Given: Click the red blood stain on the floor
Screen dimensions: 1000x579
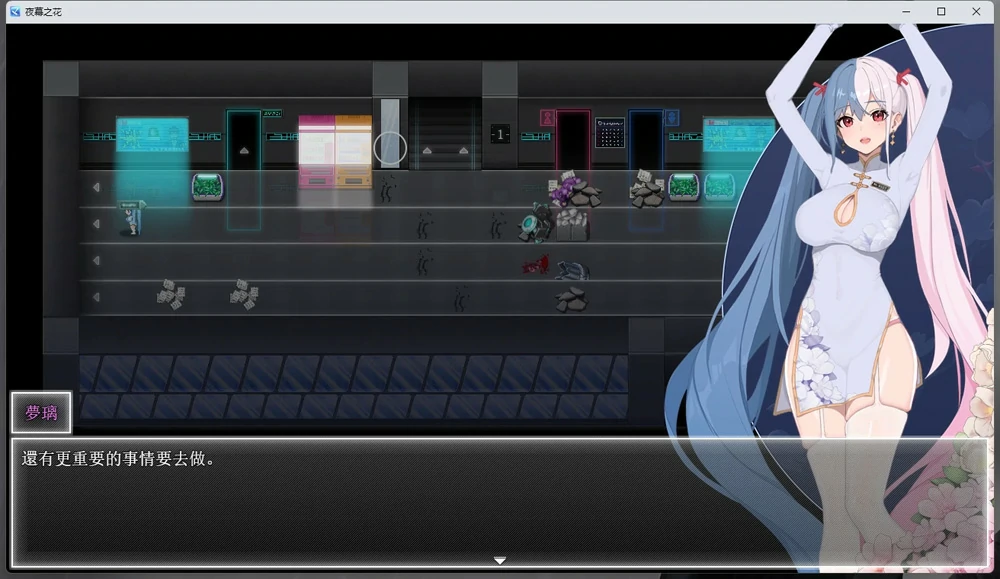Looking at the screenshot, I should pyautogui.click(x=535, y=266).
